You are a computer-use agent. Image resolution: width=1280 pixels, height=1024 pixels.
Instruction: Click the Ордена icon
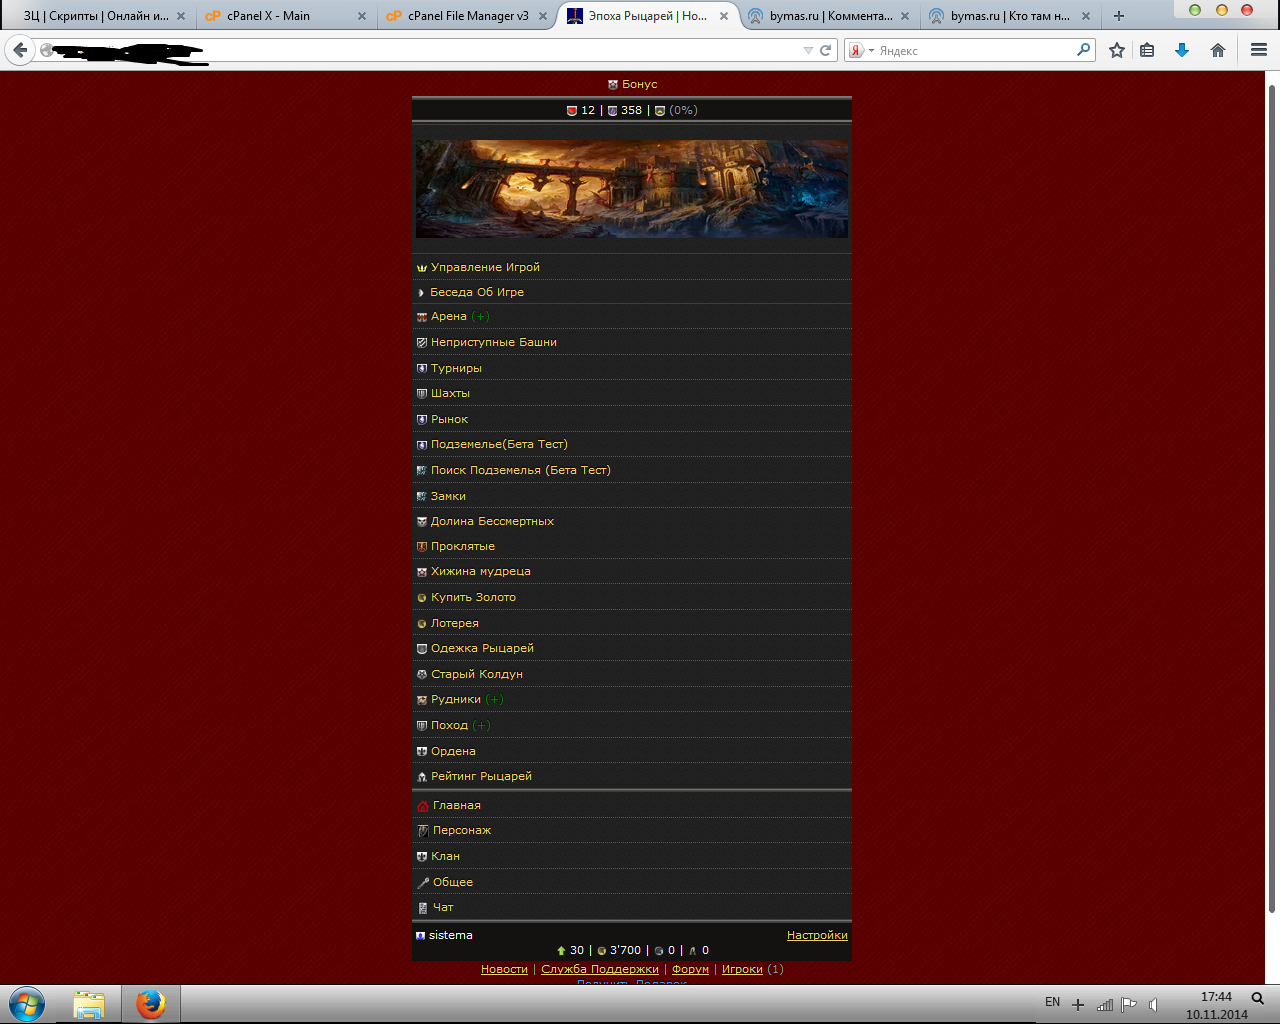point(422,752)
